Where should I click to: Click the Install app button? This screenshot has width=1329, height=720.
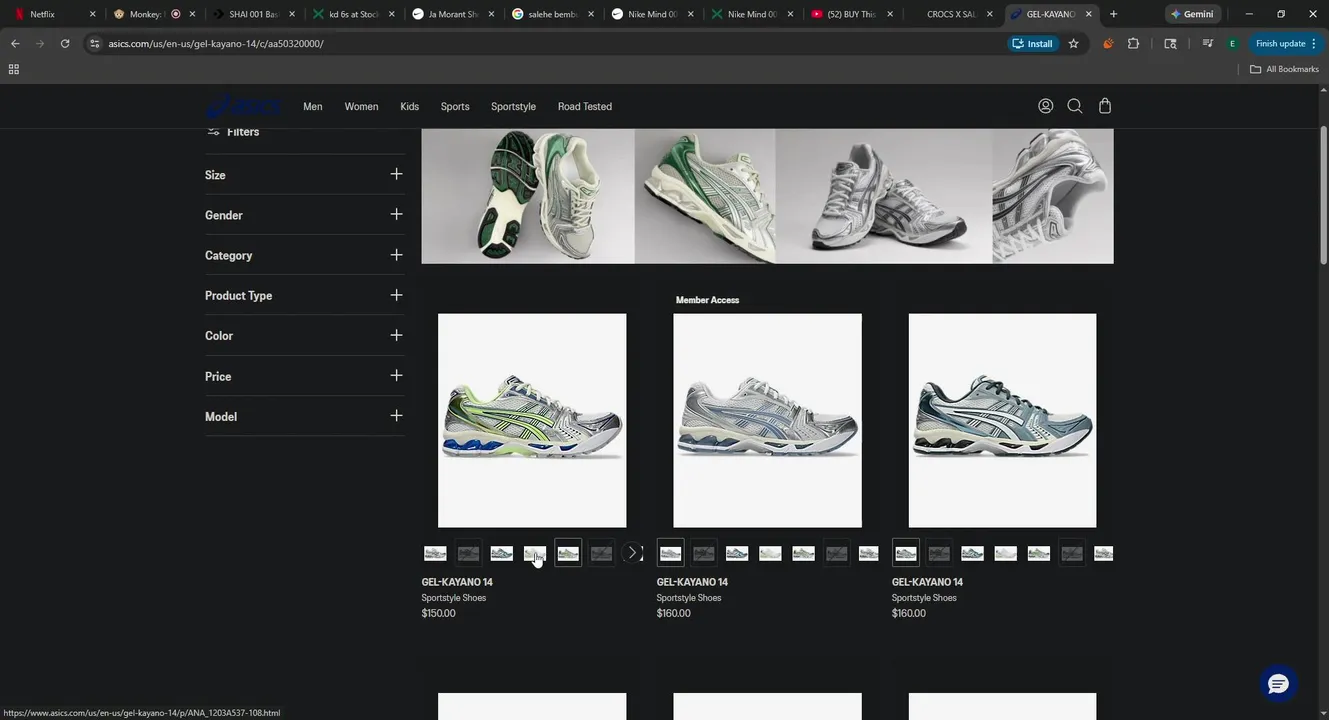click(x=1033, y=44)
